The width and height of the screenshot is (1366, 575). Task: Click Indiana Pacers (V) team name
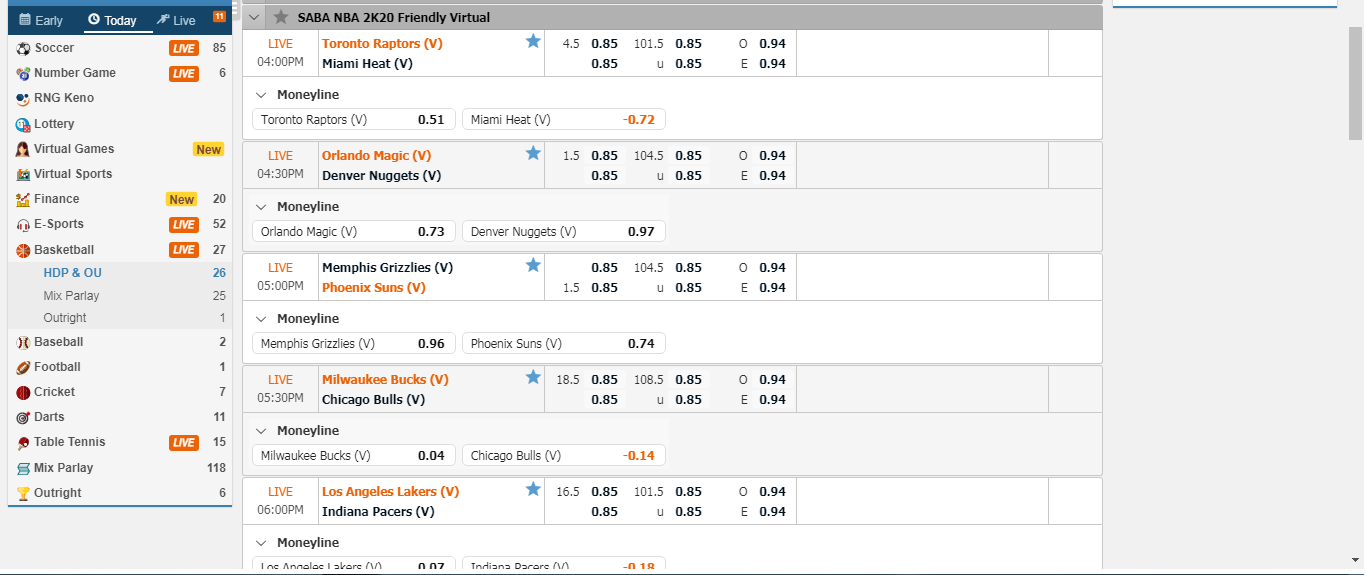[x=378, y=512]
